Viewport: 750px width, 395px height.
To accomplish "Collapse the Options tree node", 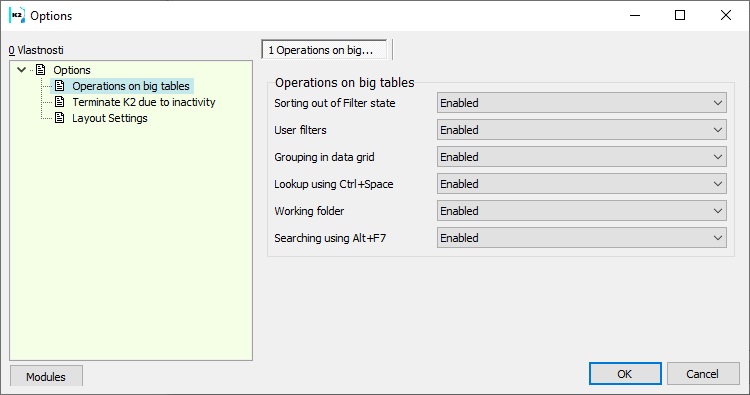I will click(x=22, y=70).
